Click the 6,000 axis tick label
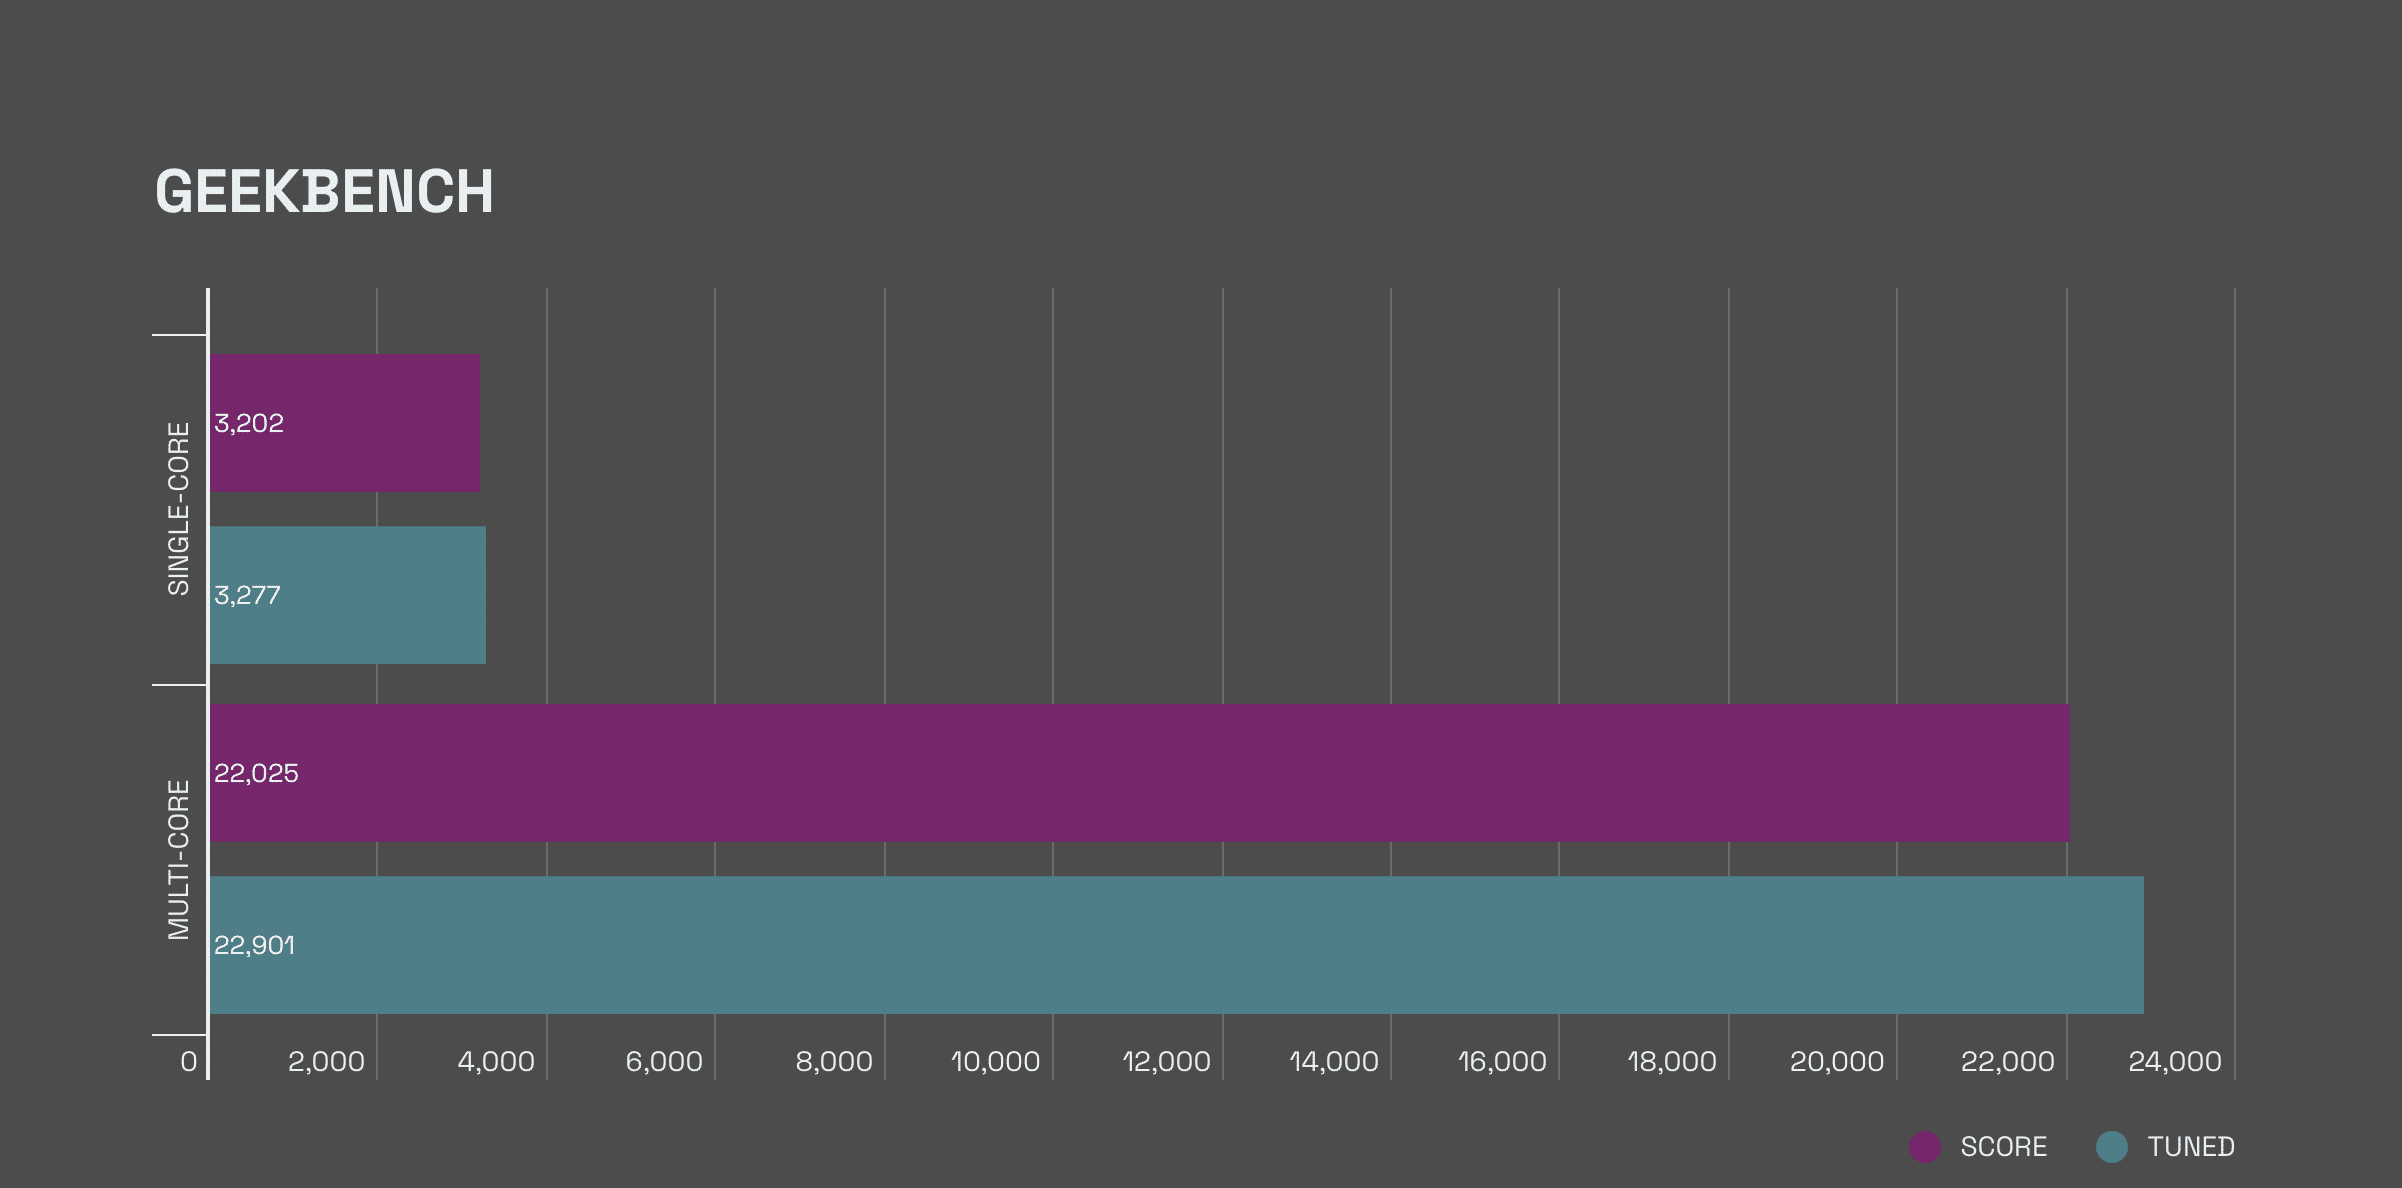The height and width of the screenshot is (1188, 2402). tap(664, 1062)
